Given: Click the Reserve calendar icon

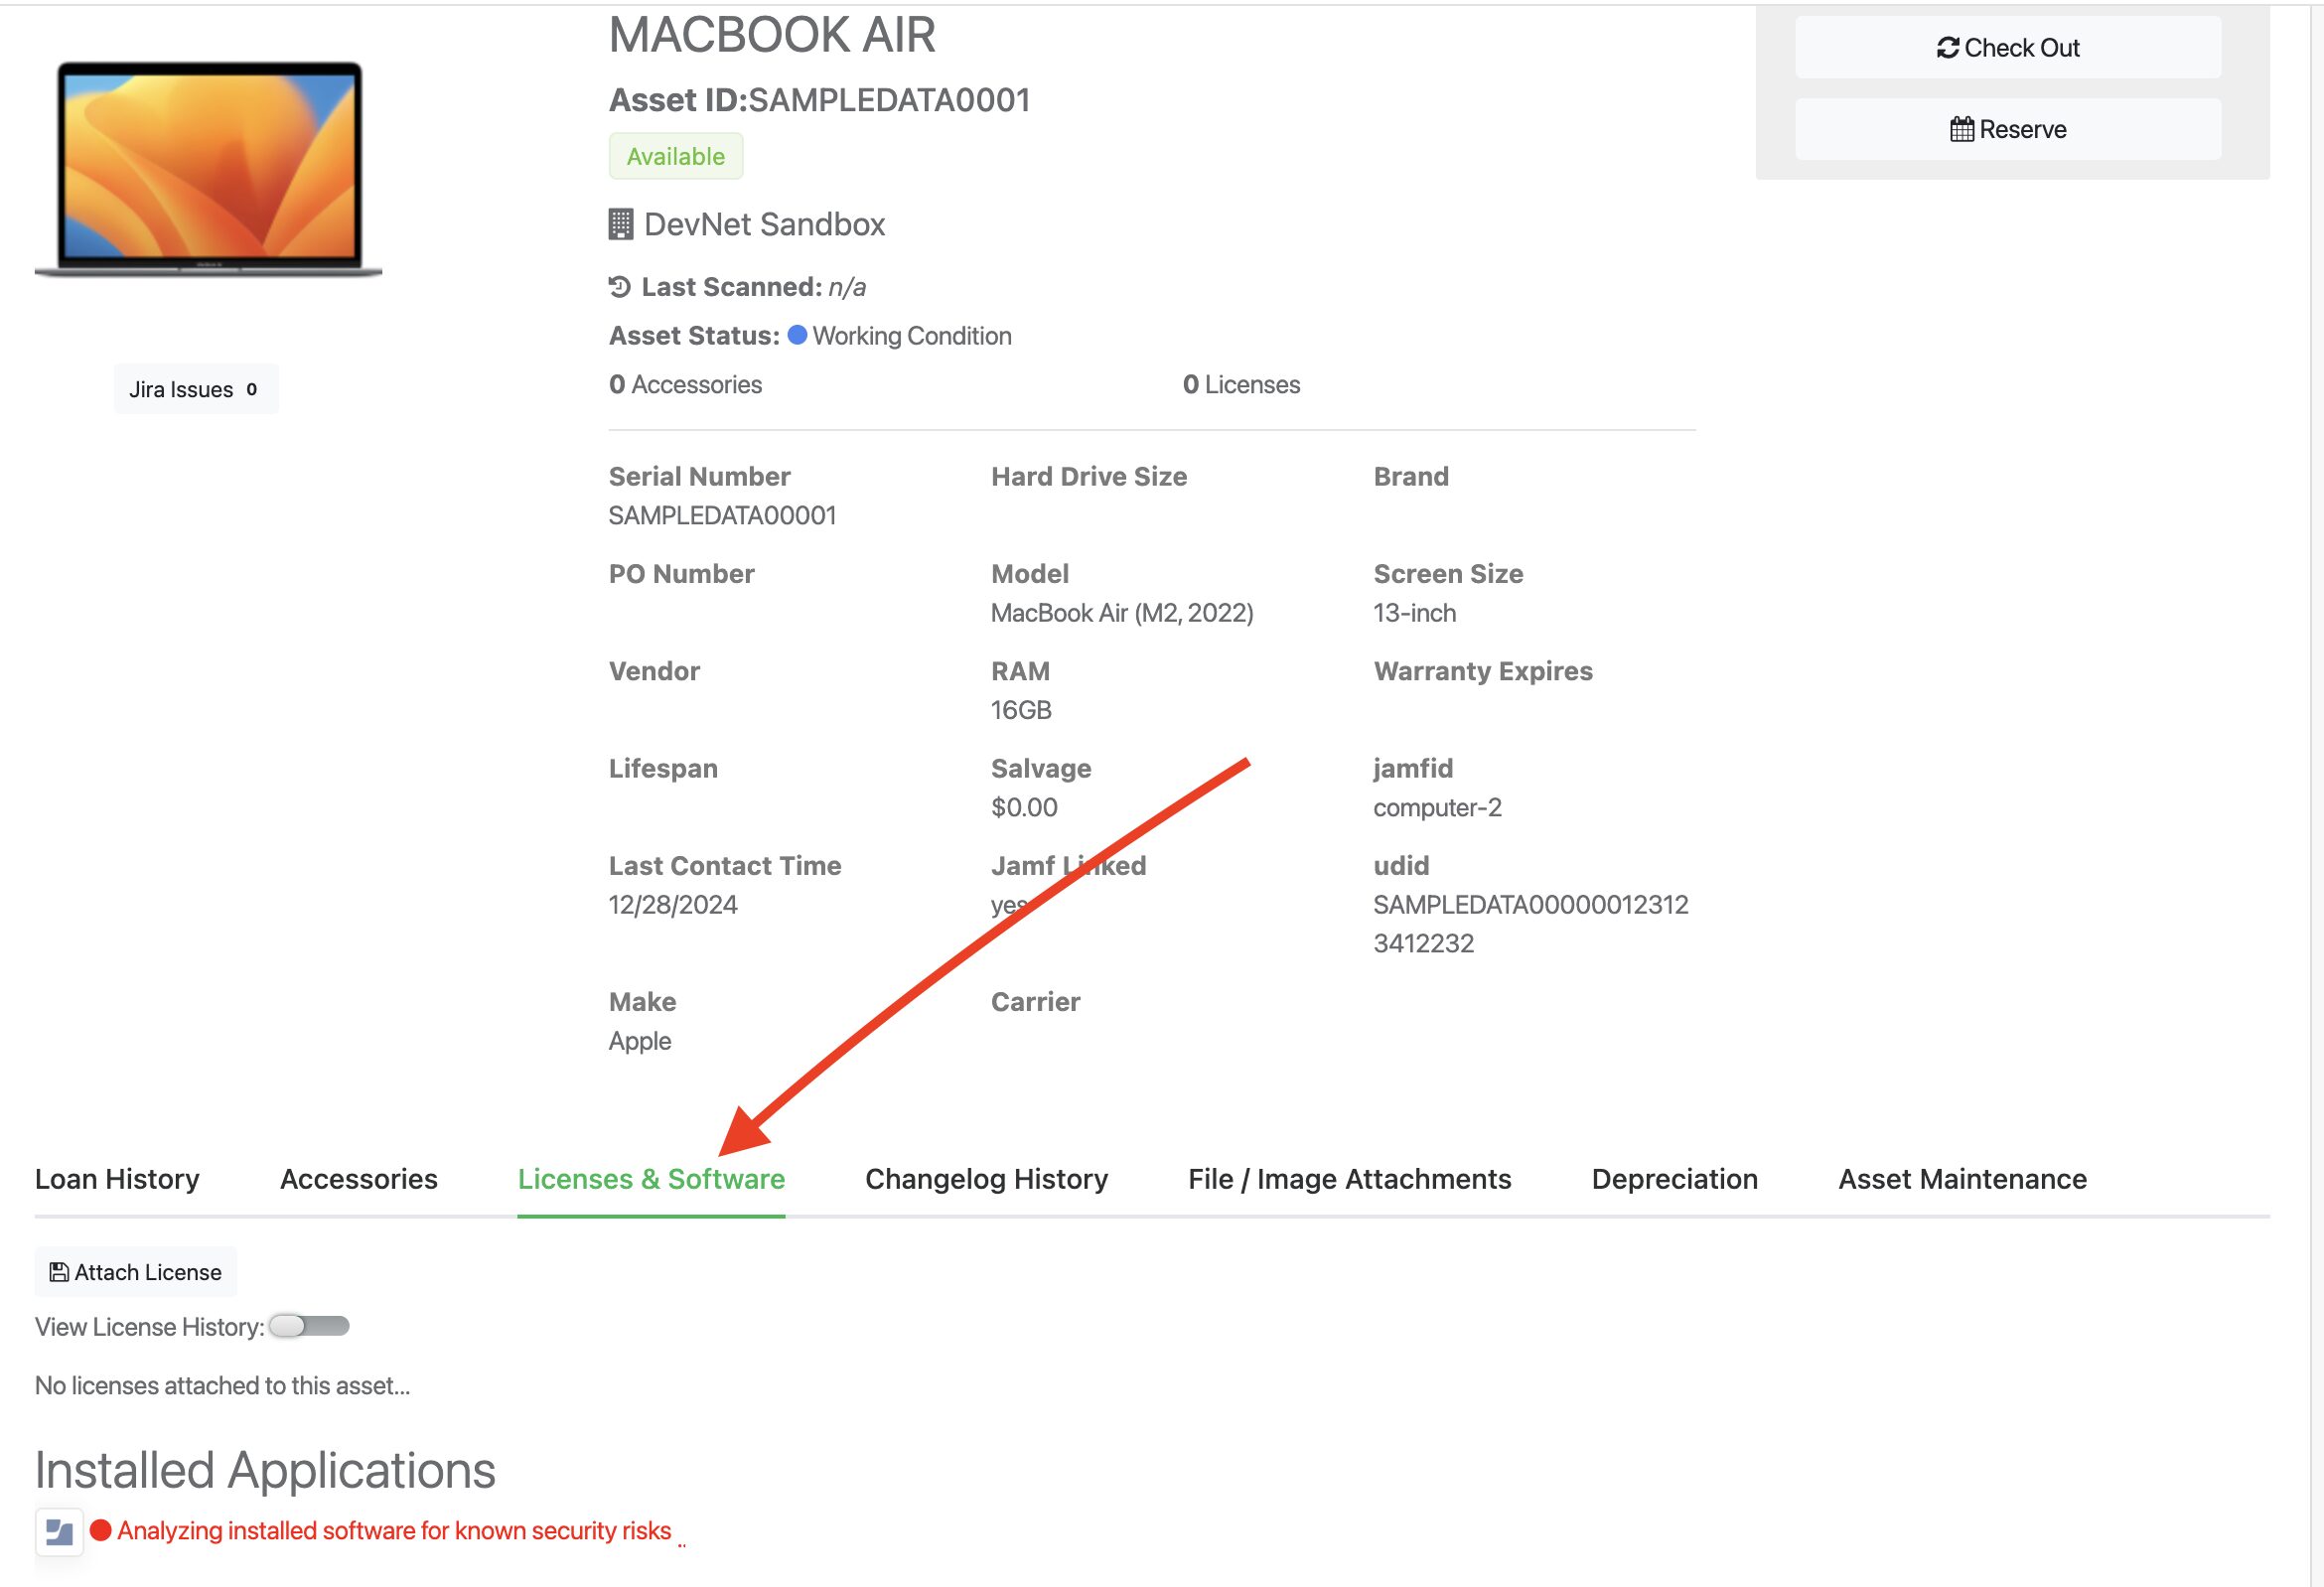Looking at the screenshot, I should (x=1961, y=129).
